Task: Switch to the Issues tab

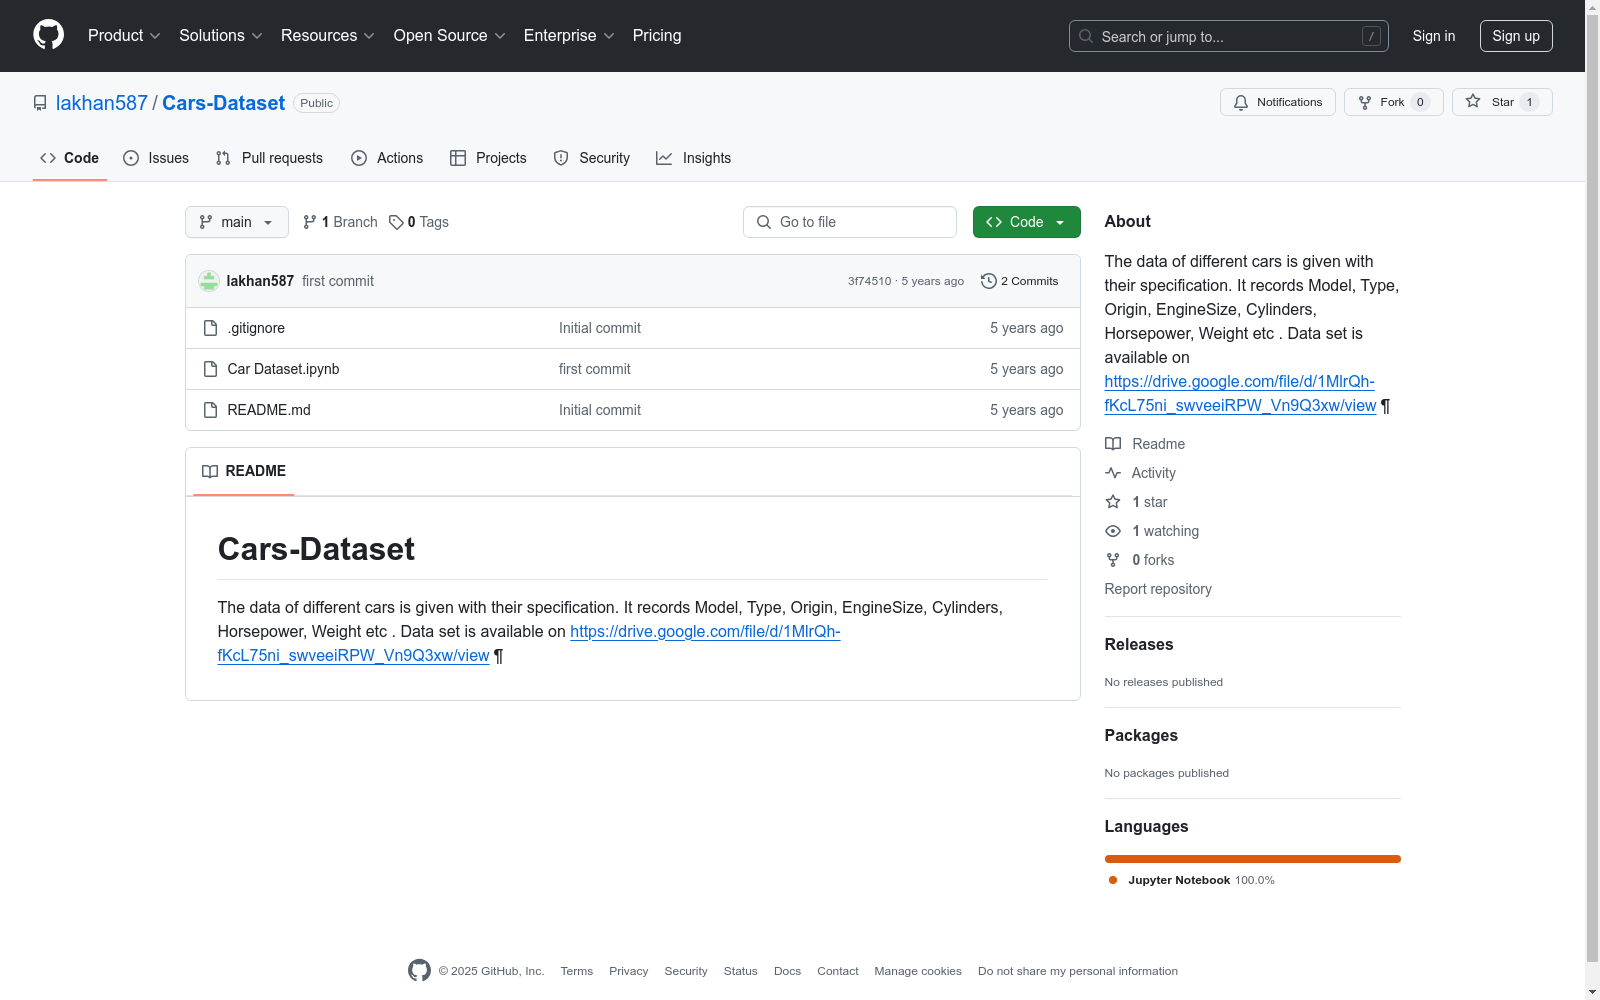Action: [x=156, y=158]
